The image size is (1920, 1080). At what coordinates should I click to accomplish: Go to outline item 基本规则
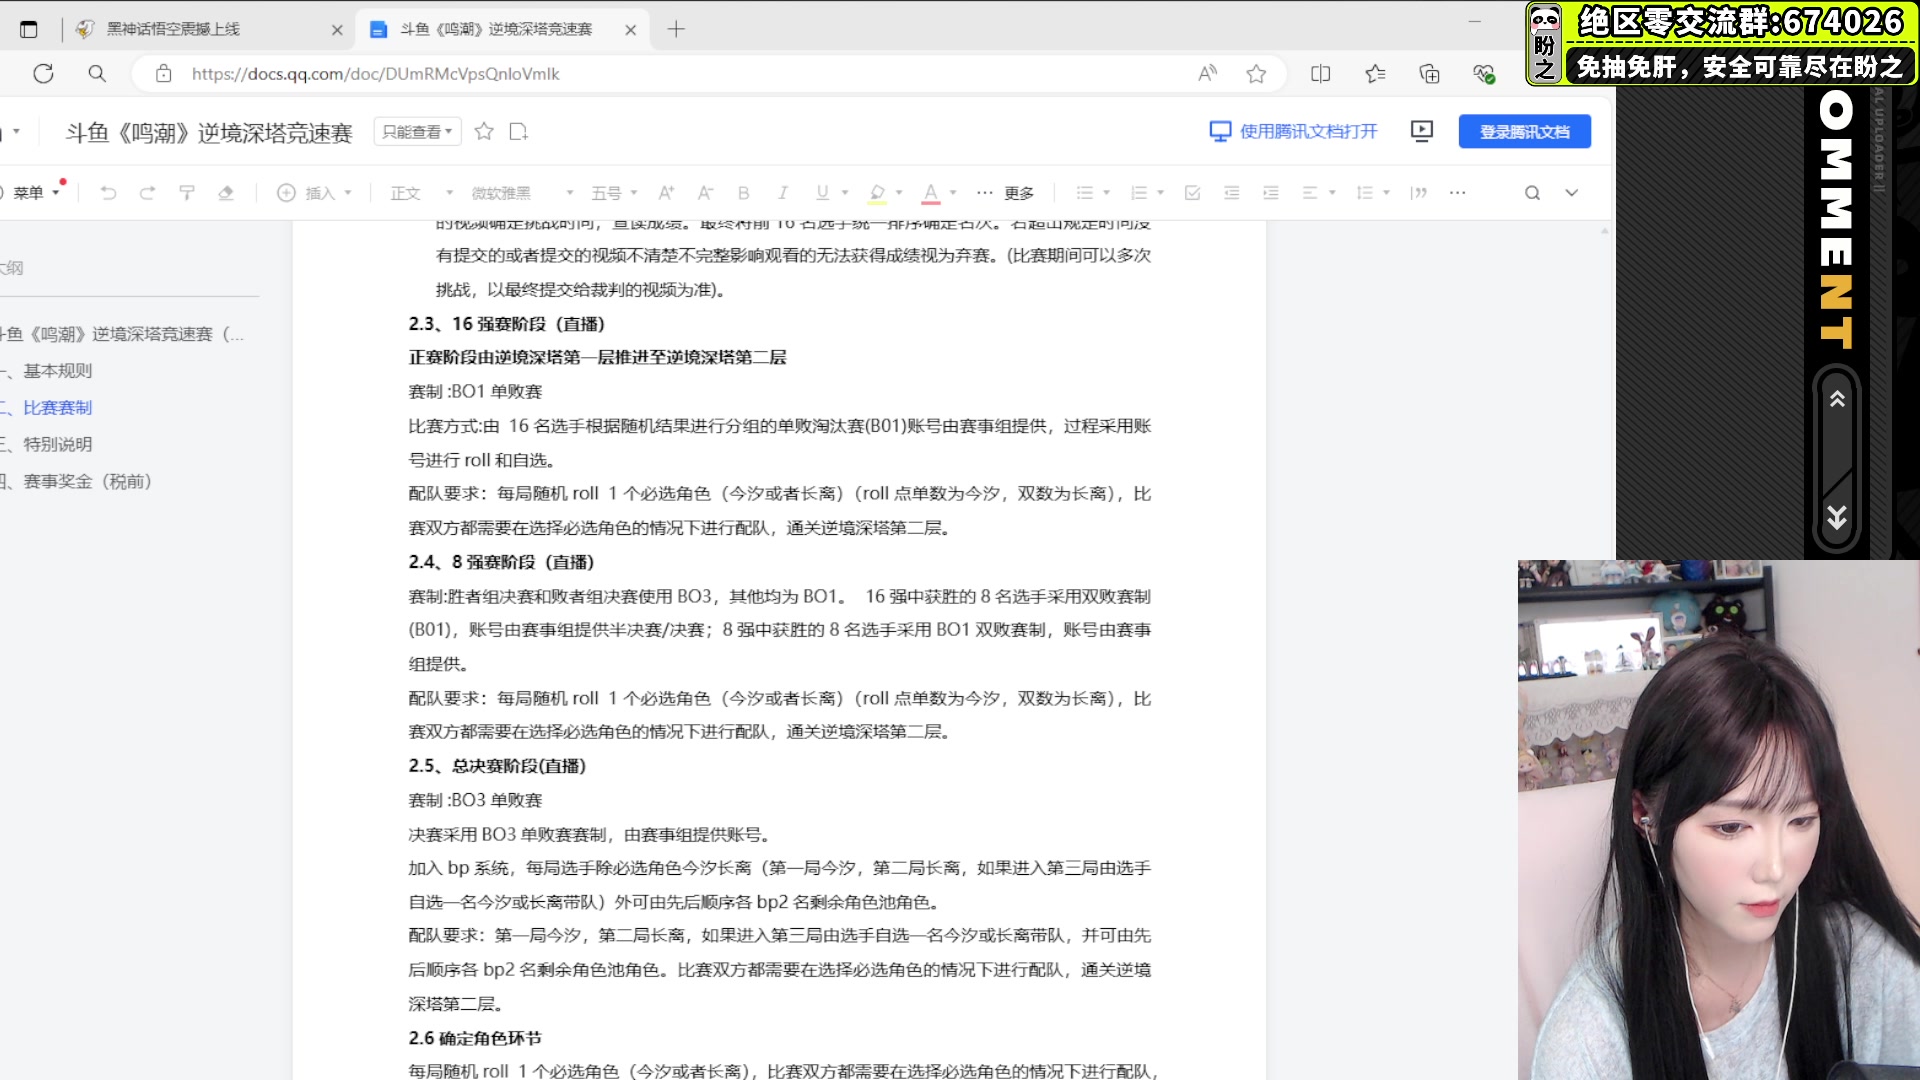pos(57,371)
